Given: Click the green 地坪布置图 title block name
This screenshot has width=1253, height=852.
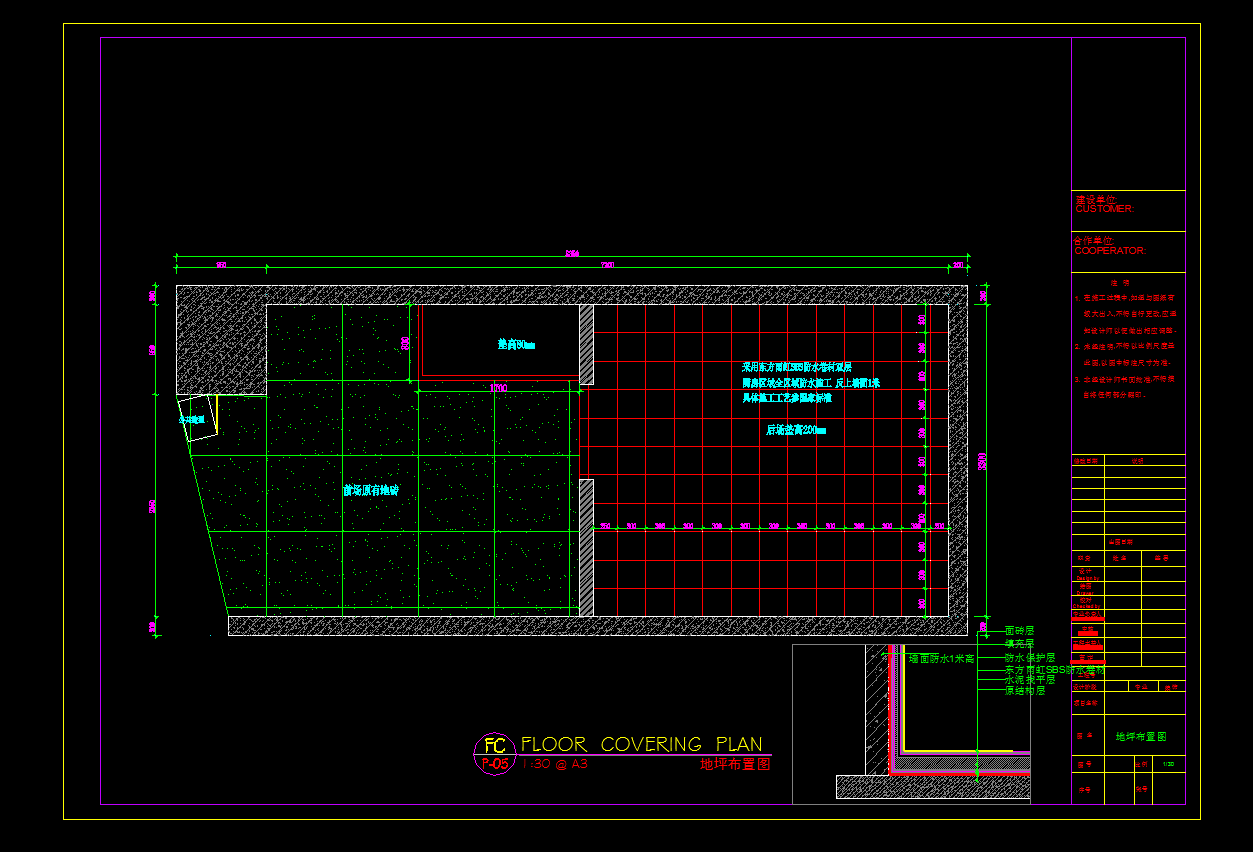Looking at the screenshot, I should point(1141,737).
